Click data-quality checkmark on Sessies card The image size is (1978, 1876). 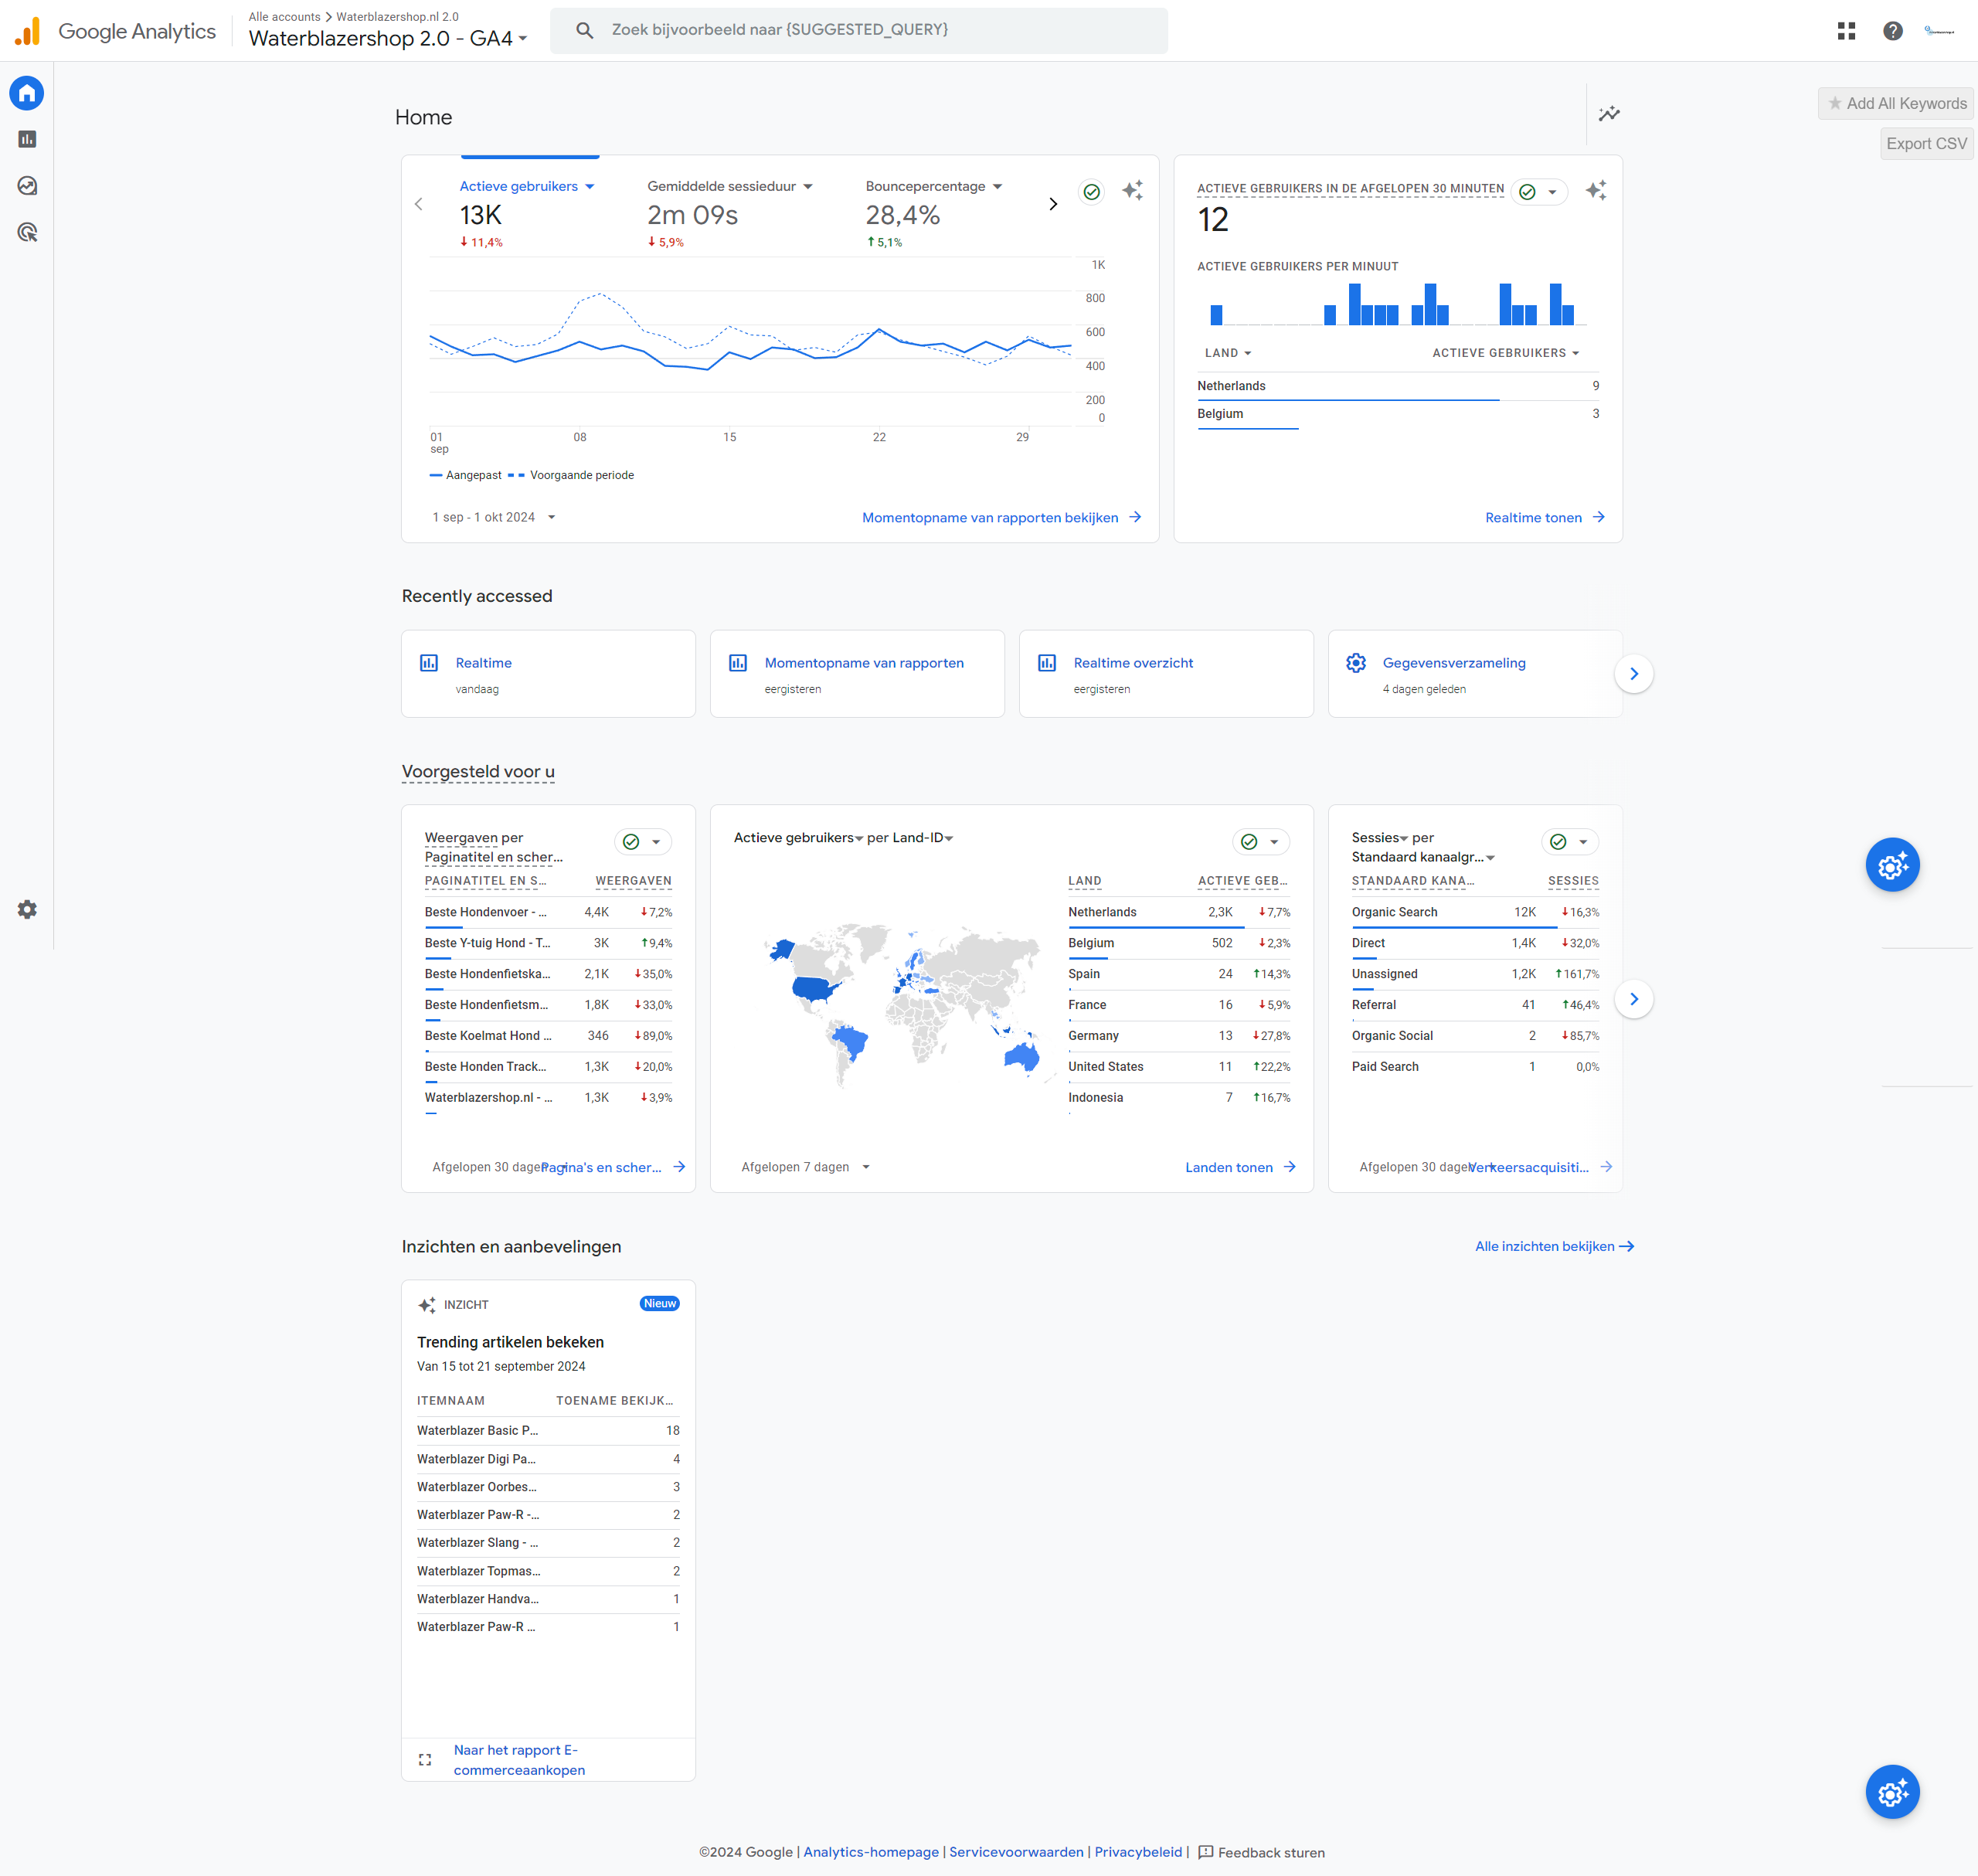click(x=1558, y=842)
